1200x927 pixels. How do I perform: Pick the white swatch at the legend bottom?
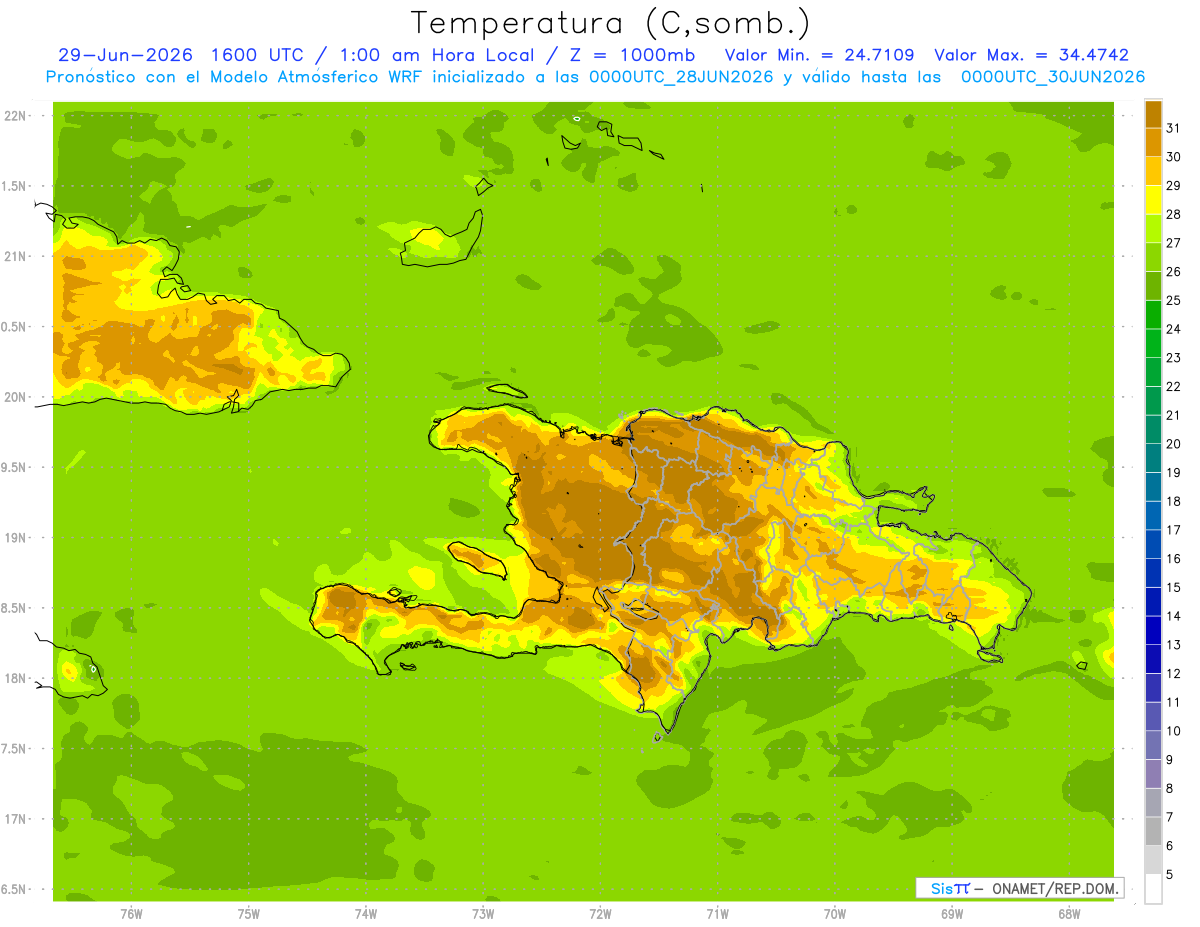pos(1153,888)
